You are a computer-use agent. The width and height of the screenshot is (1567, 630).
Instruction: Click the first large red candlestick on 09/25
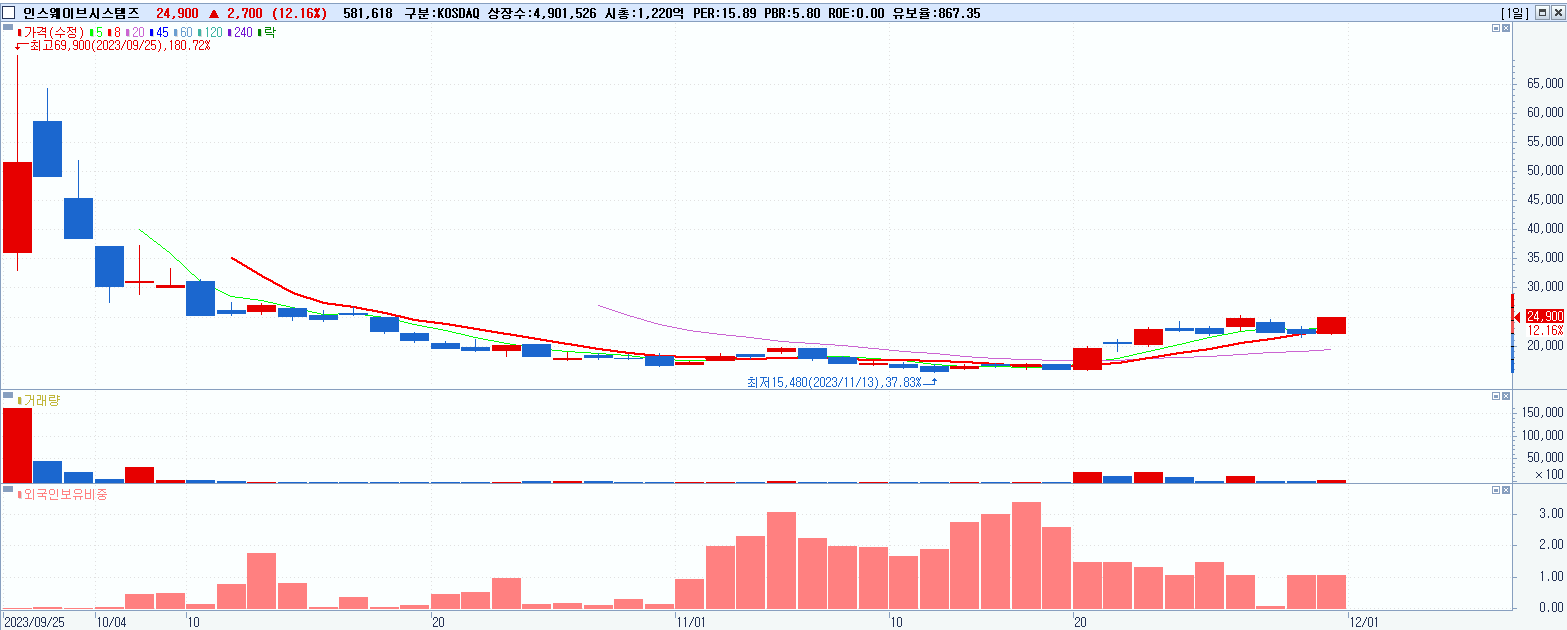pyautogui.click(x=17, y=207)
